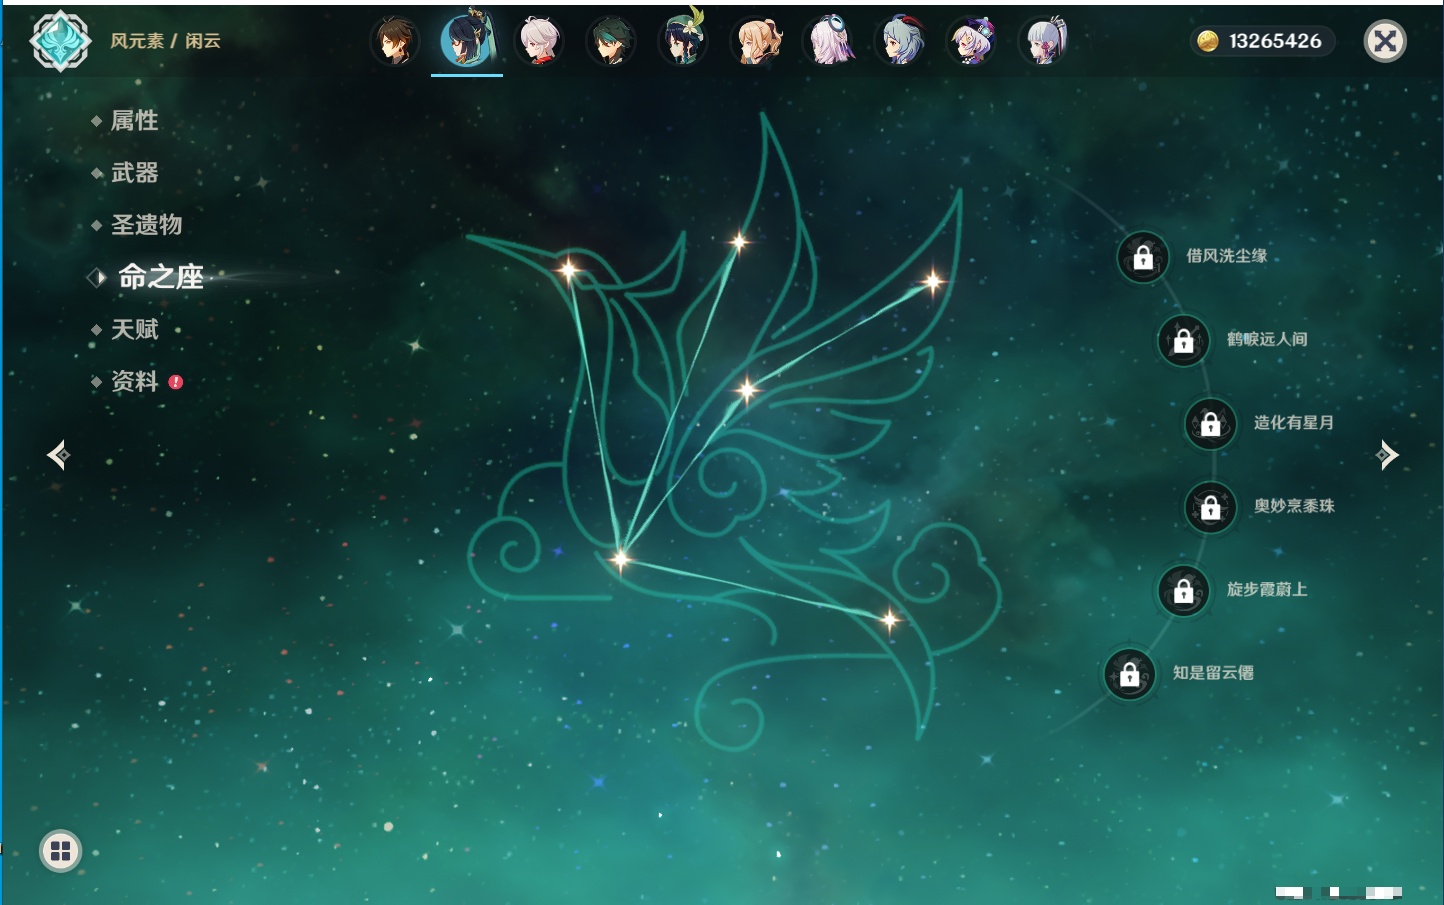Open constellation label 鹤唳远人间
1444x905 pixels.
(x=1267, y=339)
